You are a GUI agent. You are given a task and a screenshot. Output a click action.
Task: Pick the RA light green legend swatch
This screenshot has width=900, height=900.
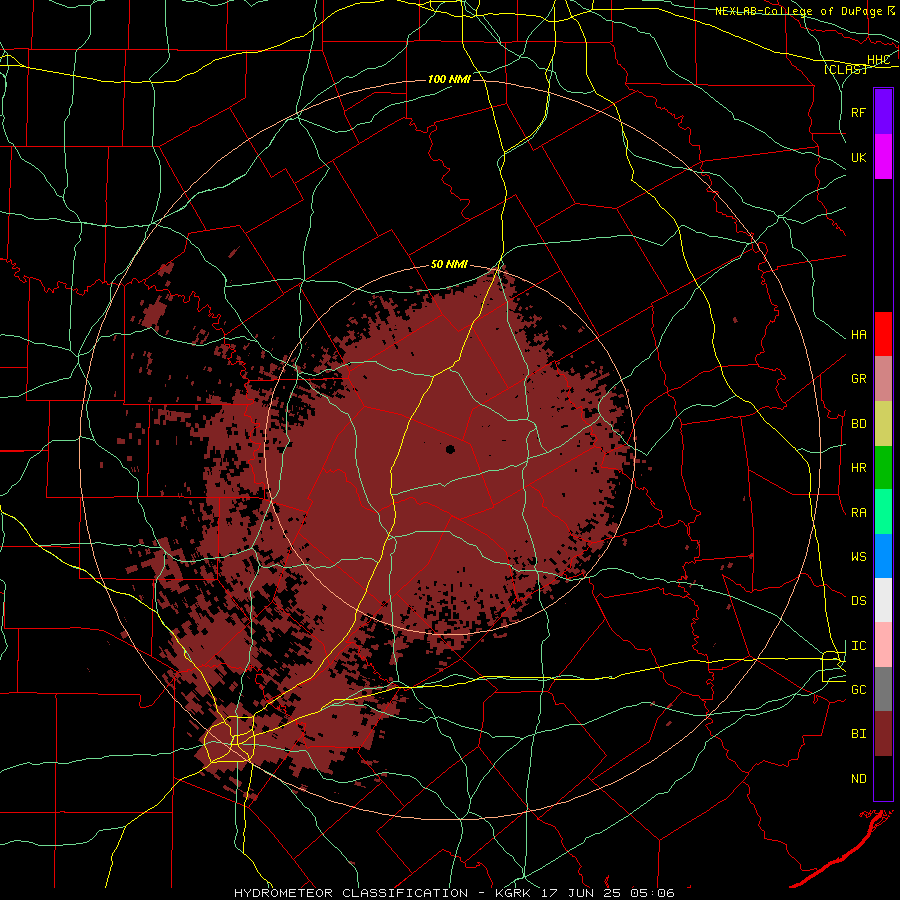883,512
